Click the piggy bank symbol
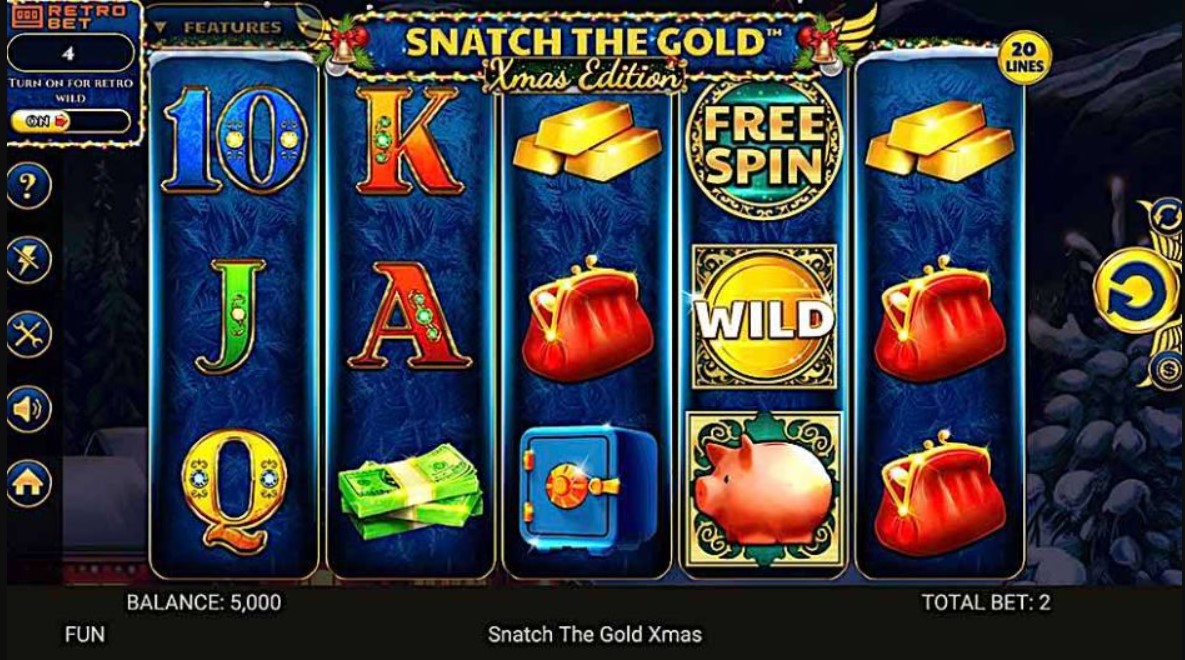This screenshot has height=660, width=1185. coord(763,488)
